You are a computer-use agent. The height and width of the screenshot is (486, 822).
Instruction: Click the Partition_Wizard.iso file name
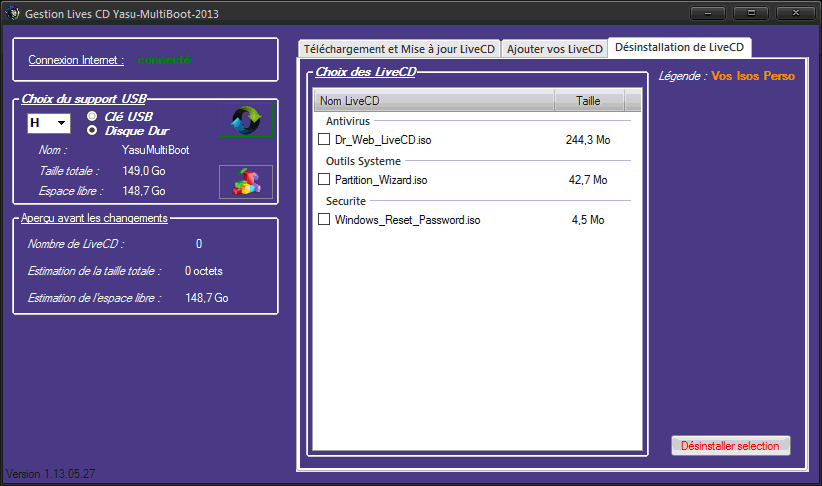tap(381, 180)
